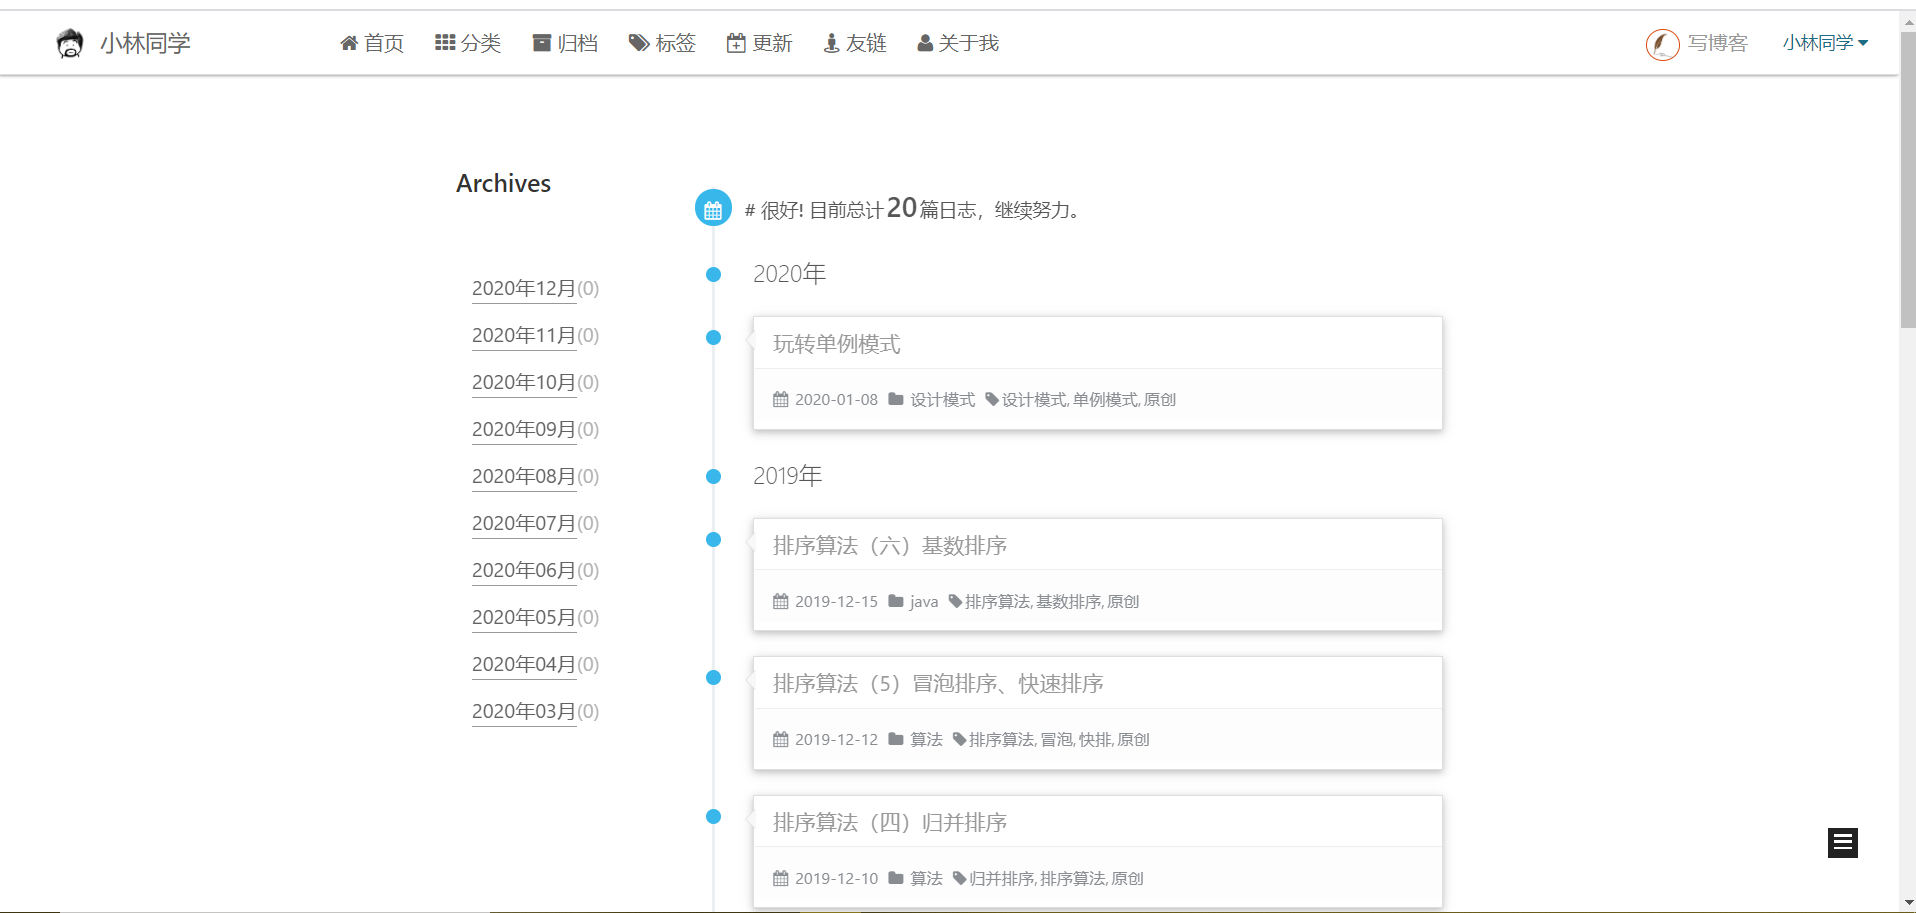Image resolution: width=1916 pixels, height=913 pixels.
Task: Open the 2020年09月 archive link
Action: coord(524,430)
